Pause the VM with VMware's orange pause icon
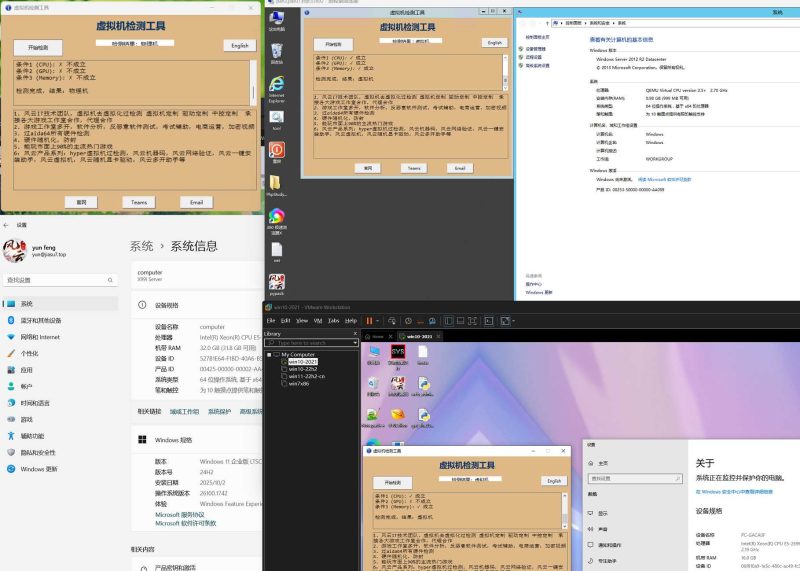800x571 pixels. tap(369, 321)
